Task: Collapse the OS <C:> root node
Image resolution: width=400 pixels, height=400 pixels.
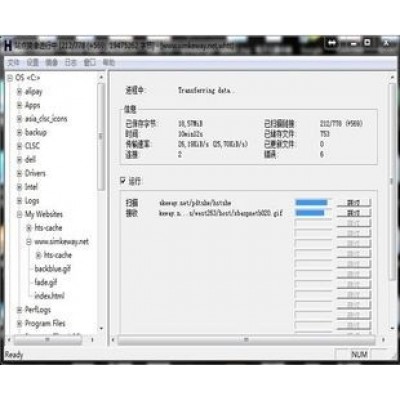Action: (x=11, y=78)
